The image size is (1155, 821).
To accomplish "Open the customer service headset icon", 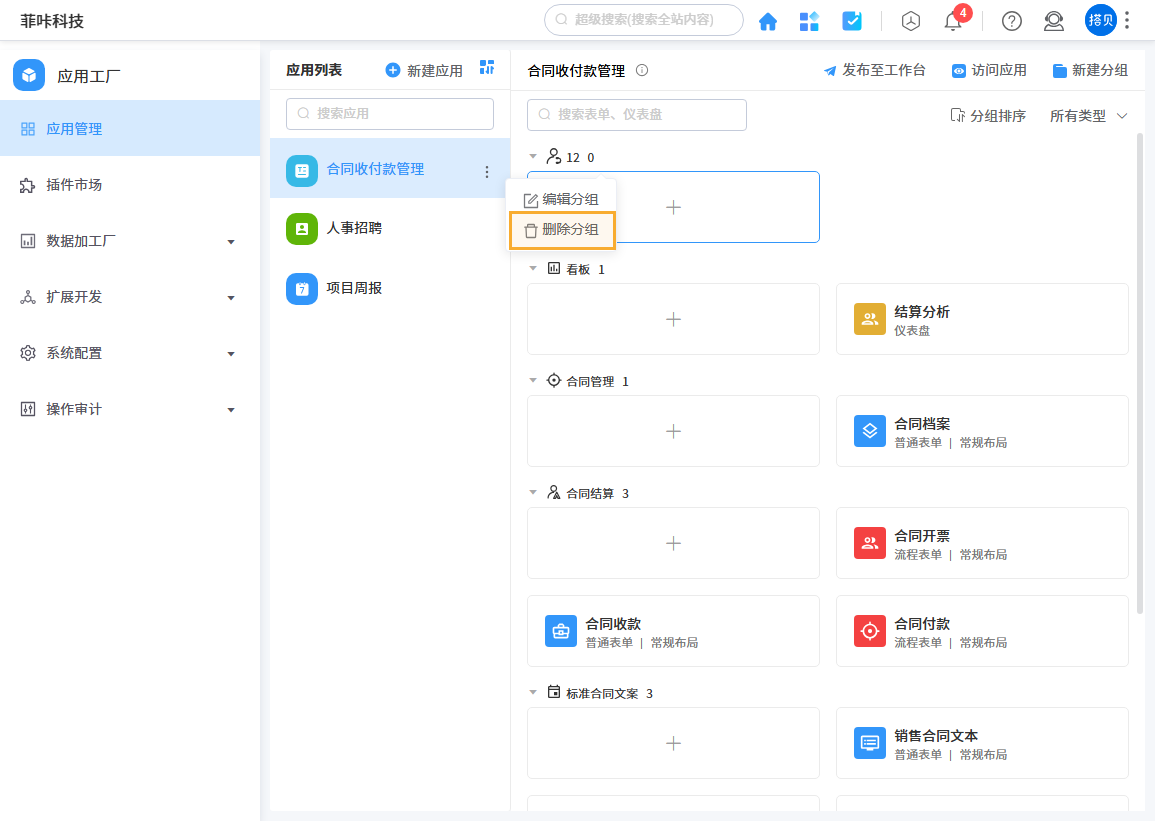I will tap(1053, 21).
